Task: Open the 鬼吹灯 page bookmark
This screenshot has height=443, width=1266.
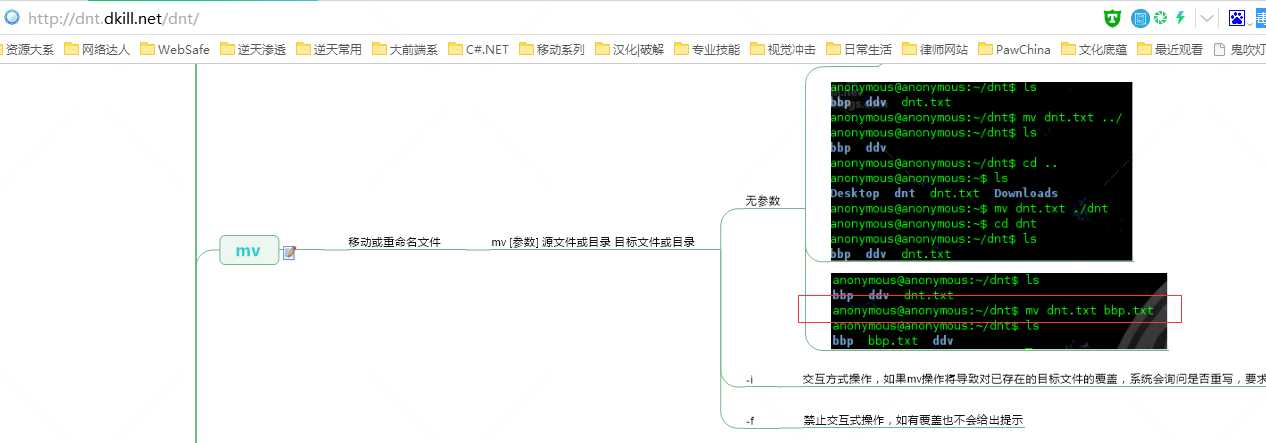Action: coord(1239,49)
